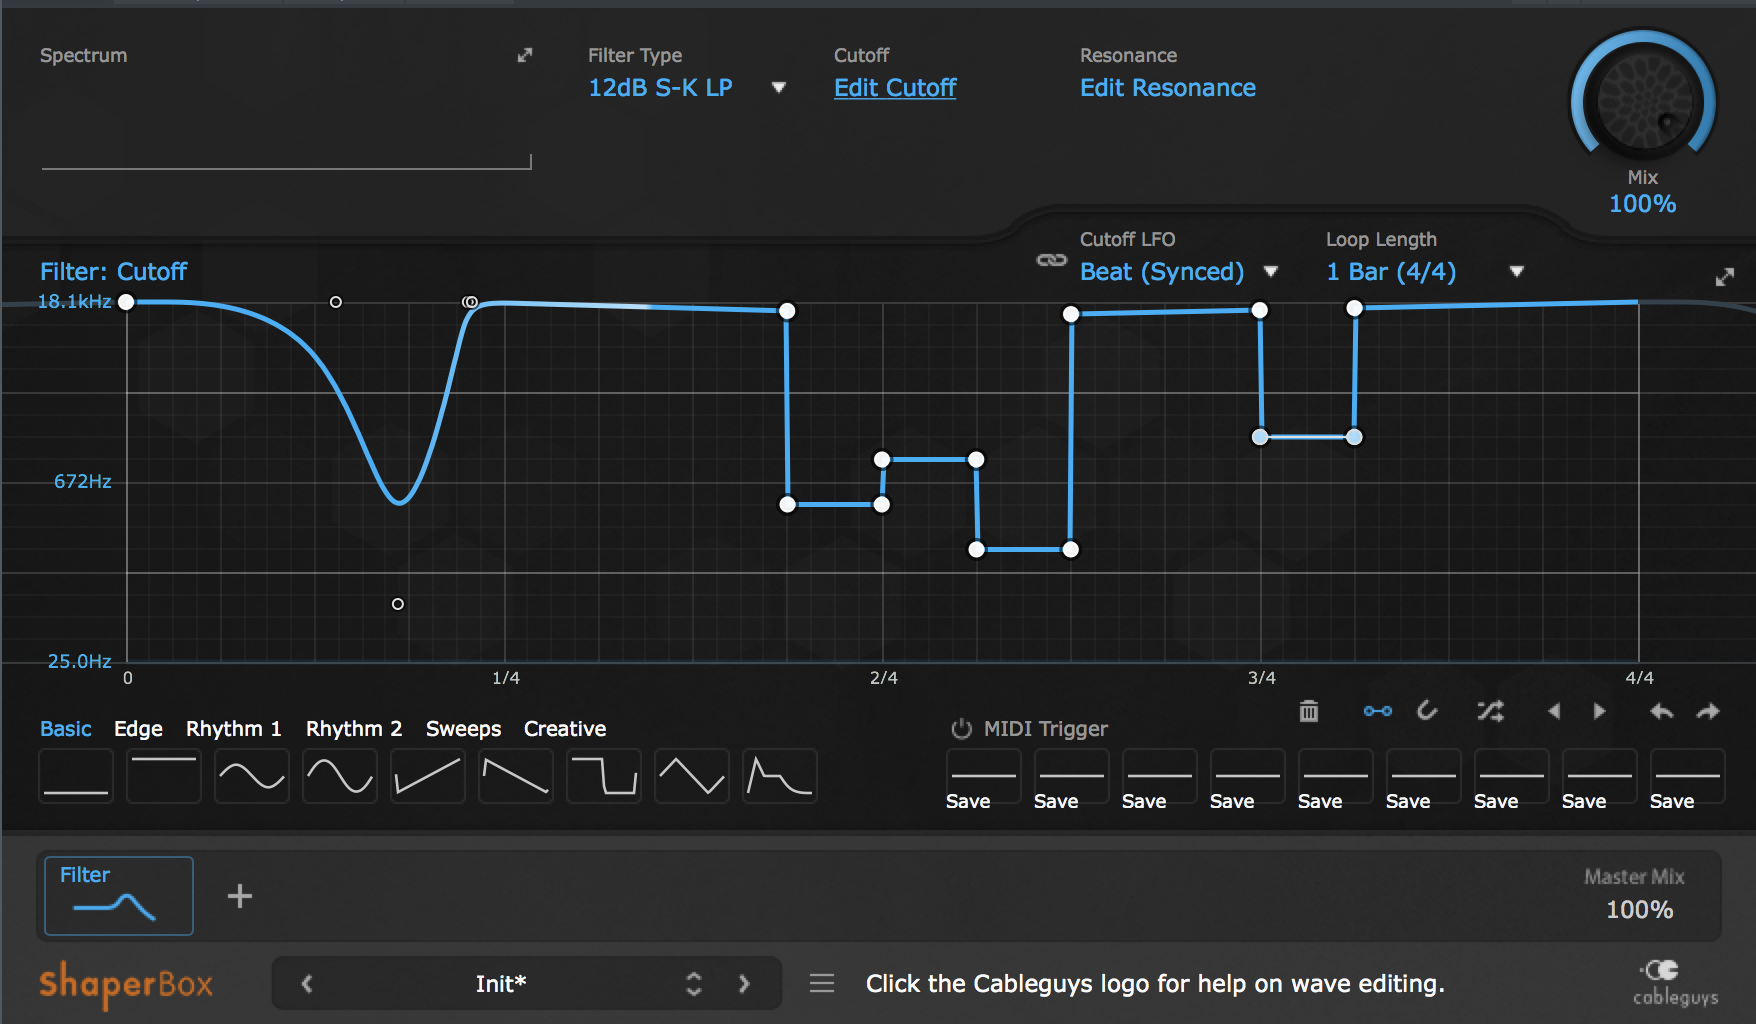Open the preset hamburger menu
Screen dimensions: 1756x1024
(x=822, y=984)
